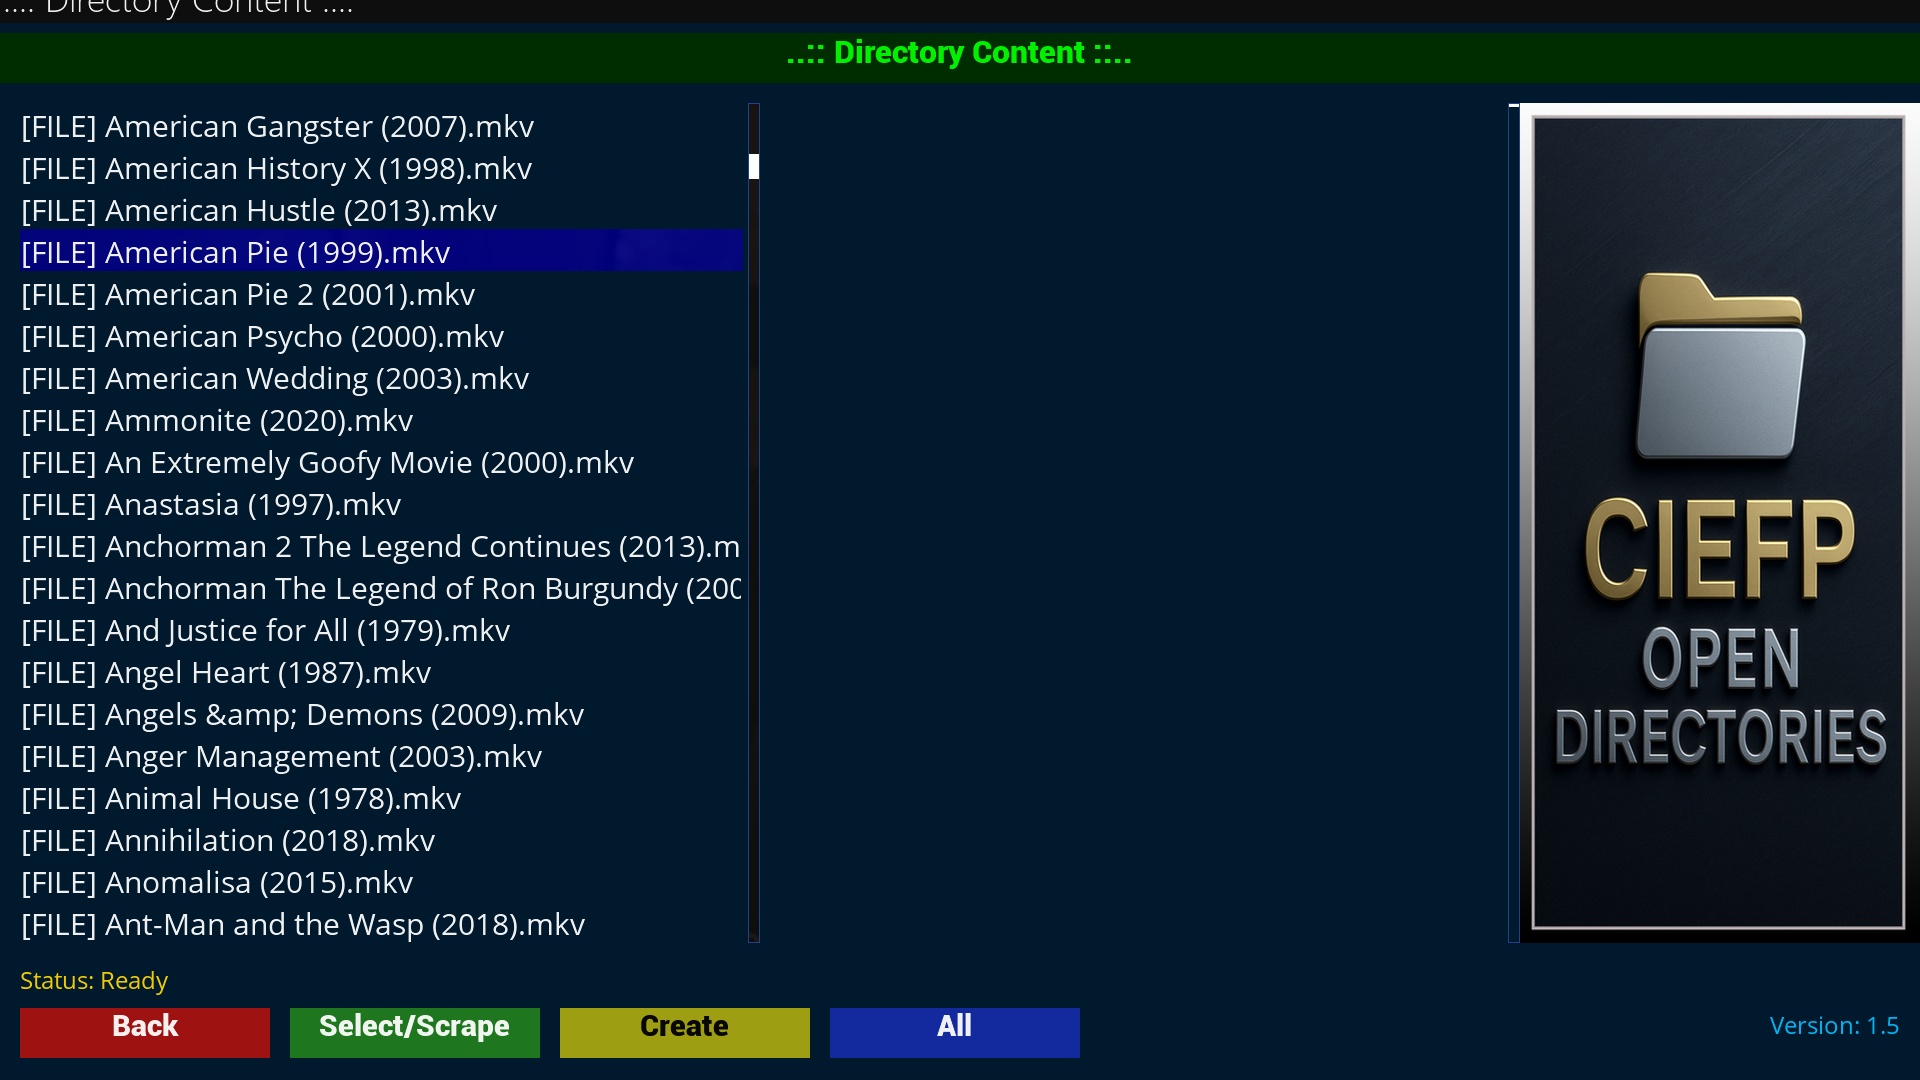Click the red Back button

[145, 1032]
